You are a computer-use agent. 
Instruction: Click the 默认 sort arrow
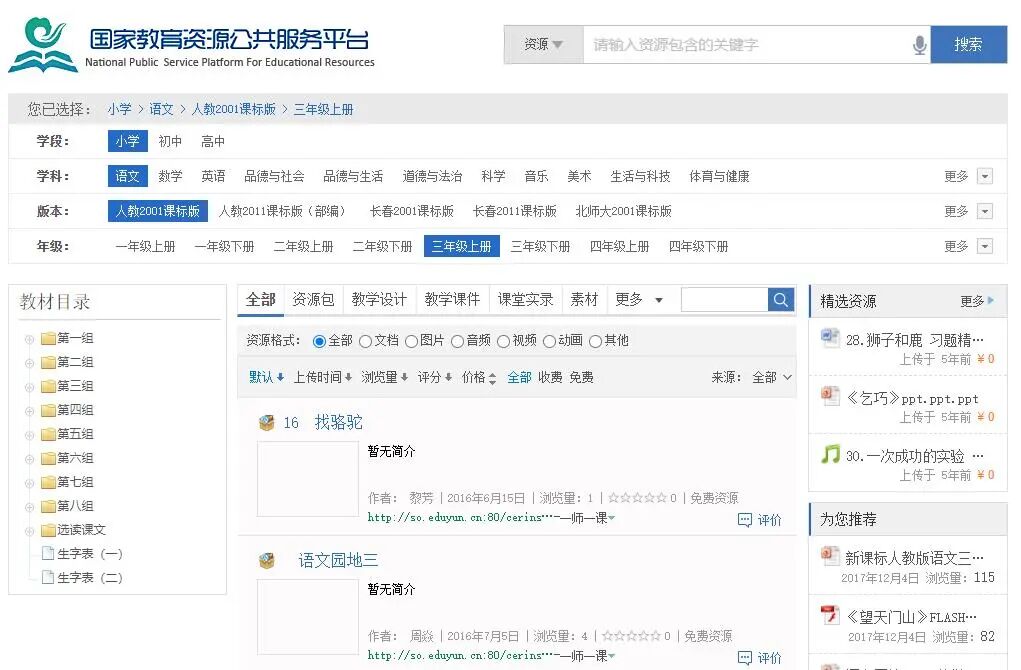(280, 377)
